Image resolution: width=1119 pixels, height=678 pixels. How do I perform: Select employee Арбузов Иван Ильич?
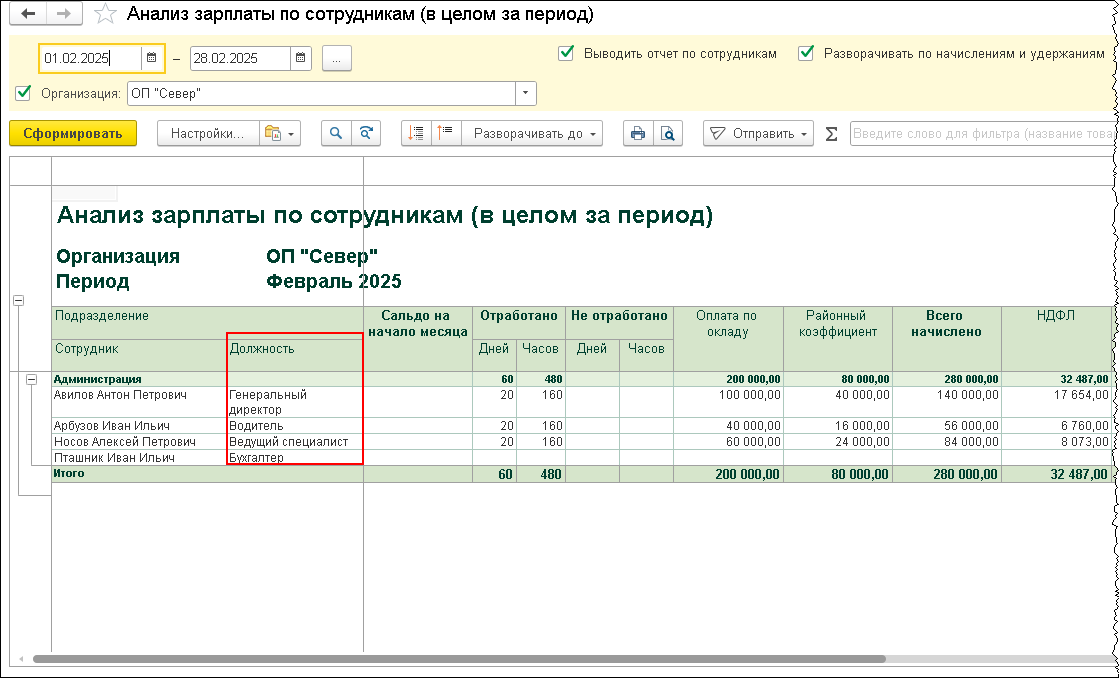pyautogui.click(x=111, y=426)
